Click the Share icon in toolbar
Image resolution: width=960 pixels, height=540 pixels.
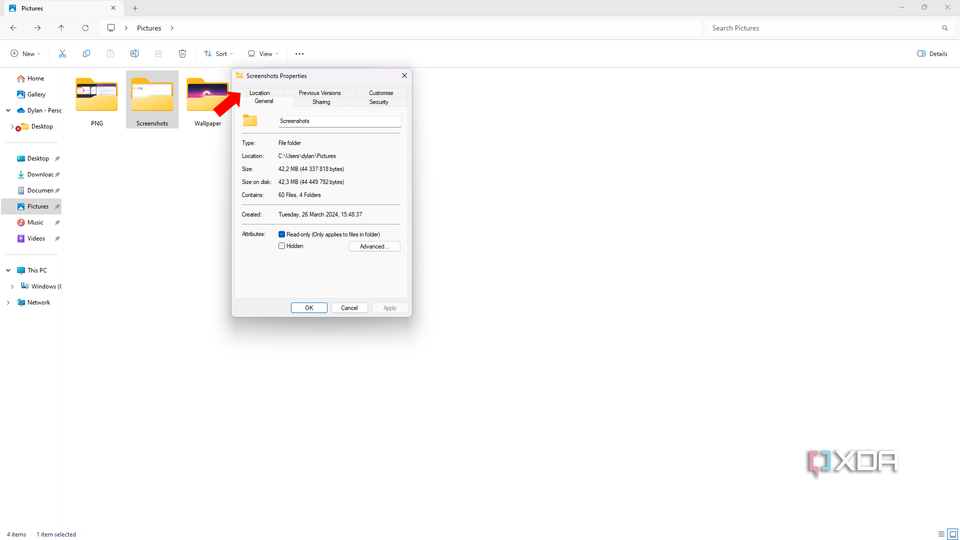pyautogui.click(x=158, y=54)
